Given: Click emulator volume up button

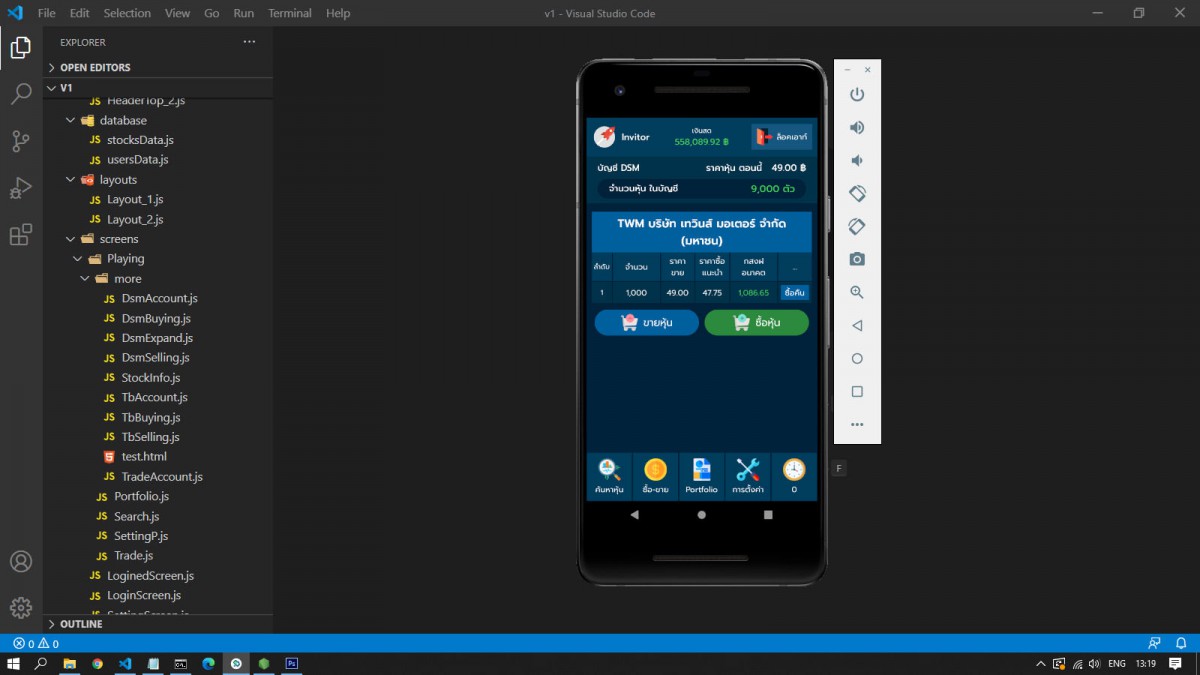Looking at the screenshot, I should tap(857, 128).
